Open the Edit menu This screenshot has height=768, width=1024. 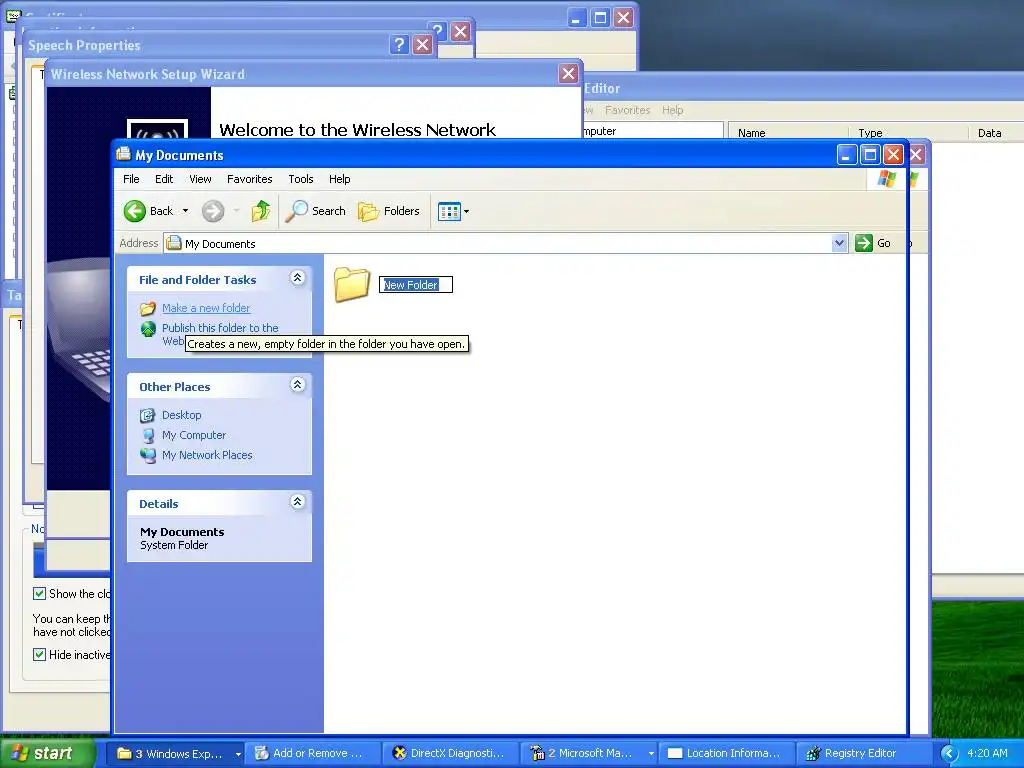(x=164, y=179)
